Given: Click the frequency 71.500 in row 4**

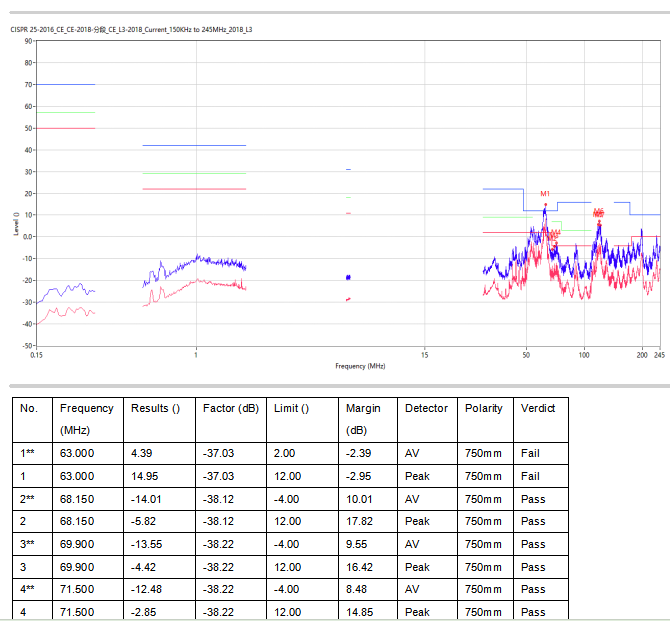Looking at the screenshot, I should pyautogui.click(x=77, y=589).
